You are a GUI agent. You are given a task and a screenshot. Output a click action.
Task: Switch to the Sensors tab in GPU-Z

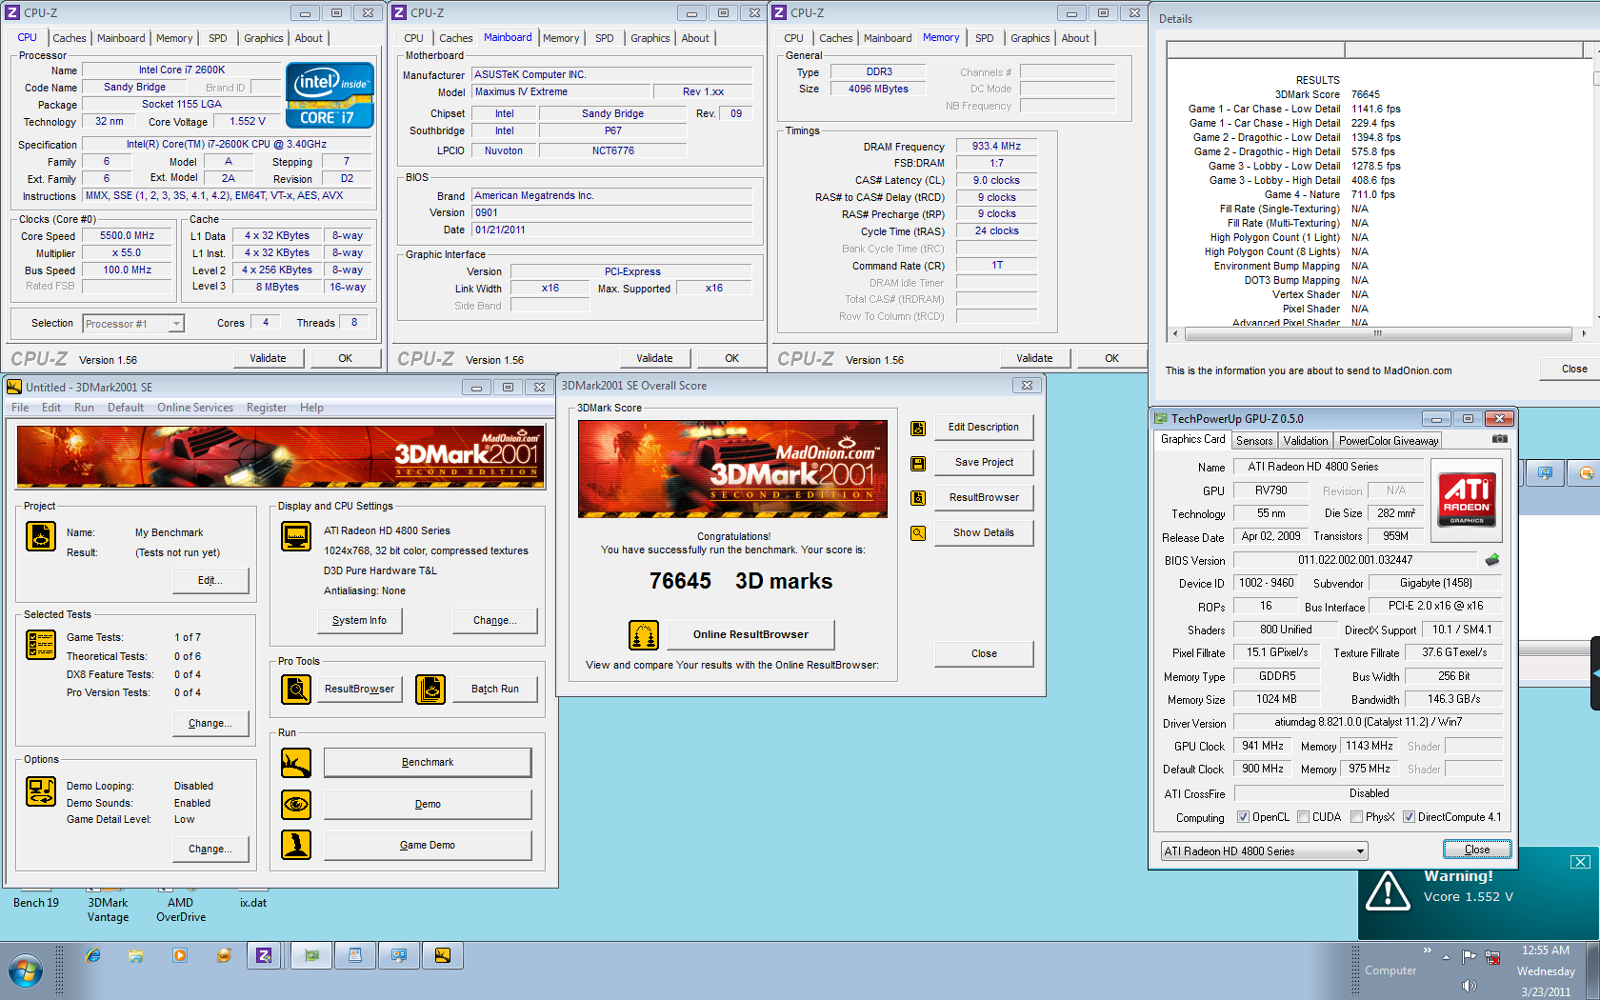click(1254, 441)
